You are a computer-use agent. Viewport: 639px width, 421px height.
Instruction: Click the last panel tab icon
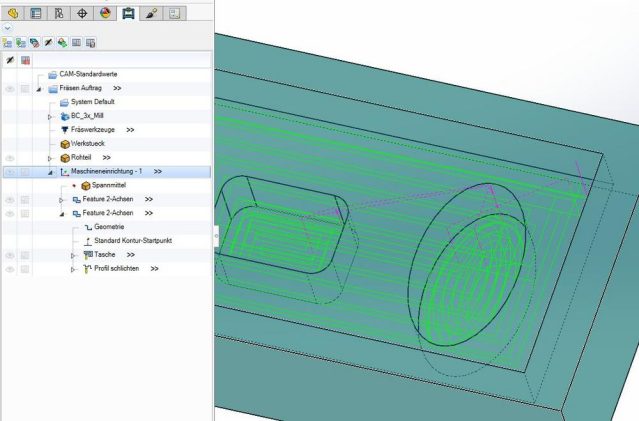click(174, 13)
